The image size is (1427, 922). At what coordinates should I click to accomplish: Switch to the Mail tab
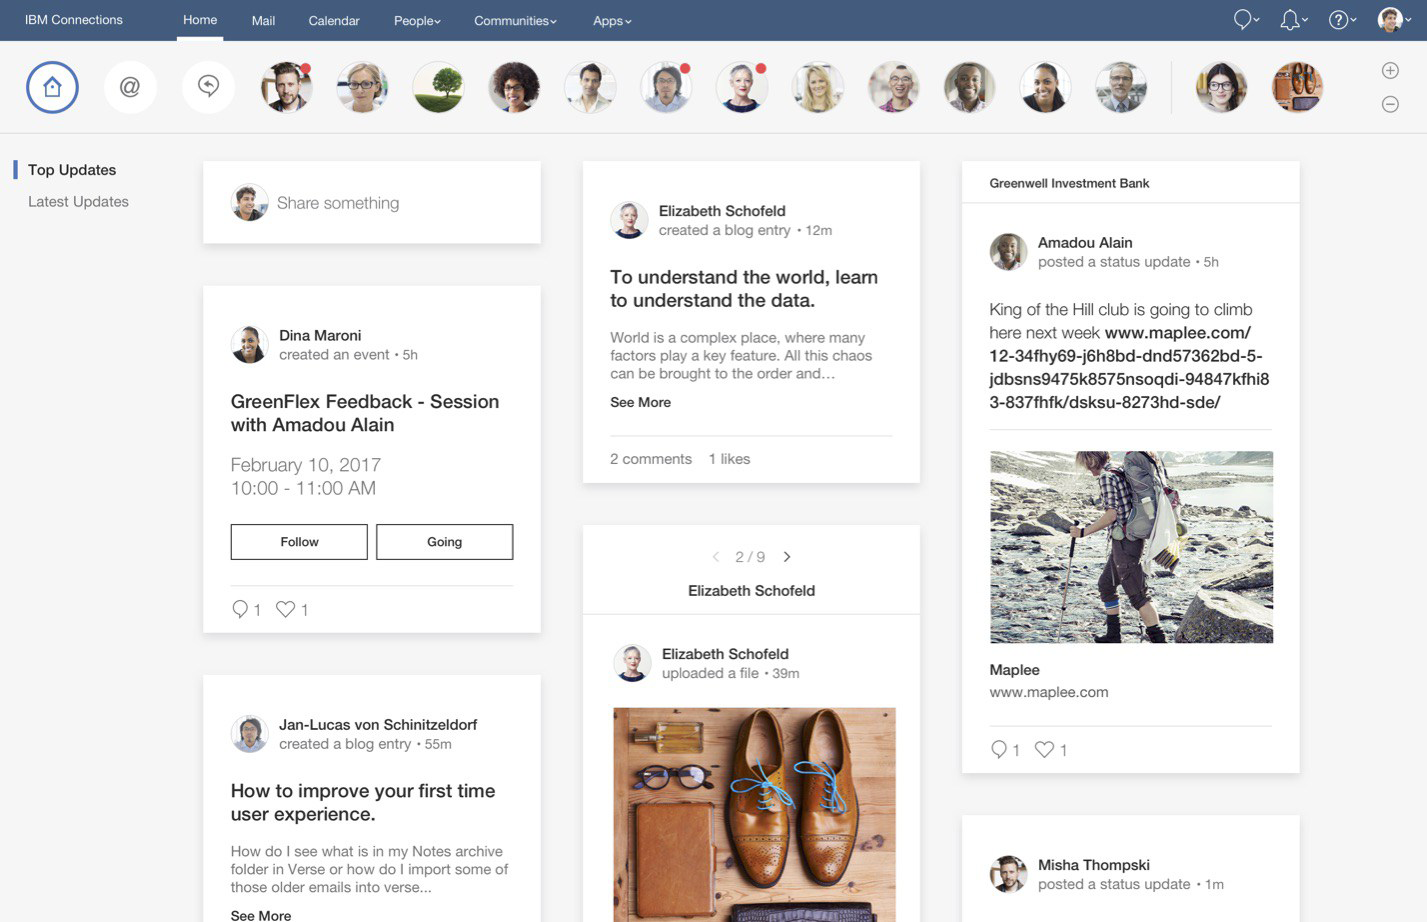[x=263, y=21]
